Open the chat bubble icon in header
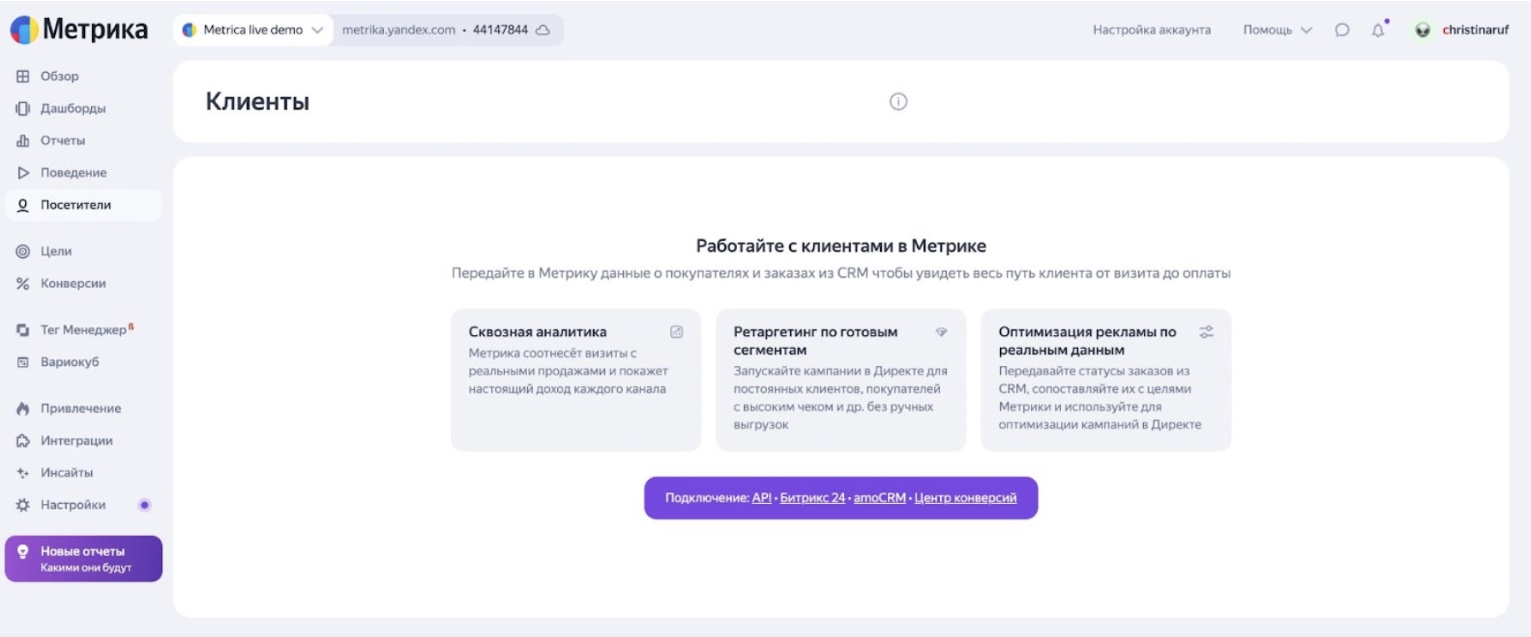 point(1342,30)
